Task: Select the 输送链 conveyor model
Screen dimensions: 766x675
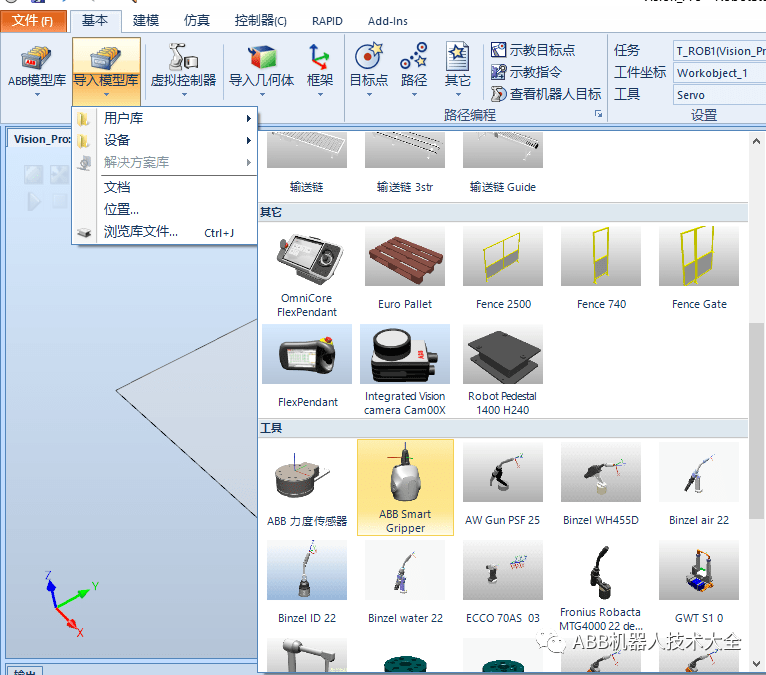Action: [x=307, y=163]
